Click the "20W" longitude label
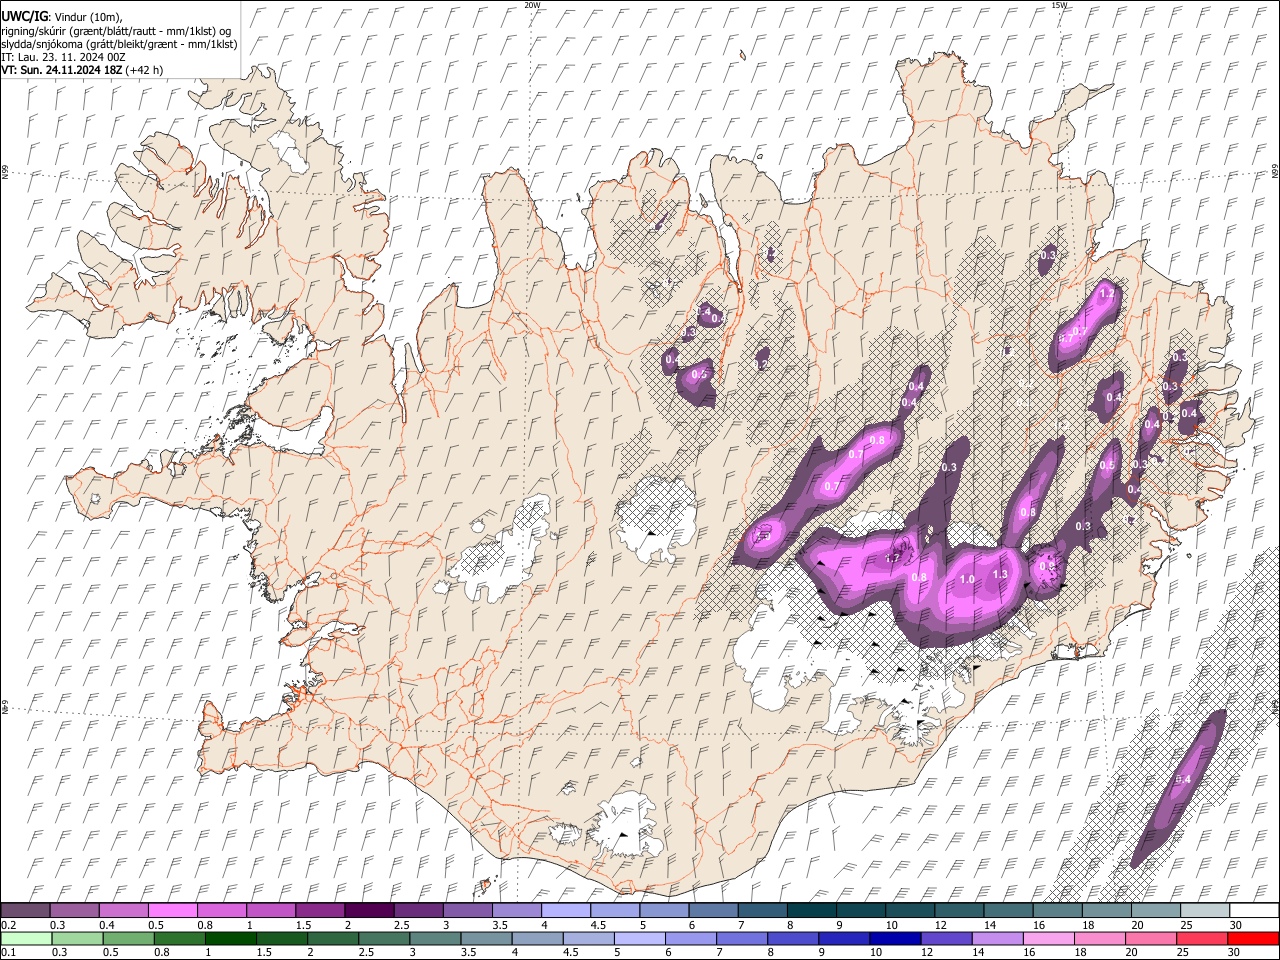 tap(532, 5)
